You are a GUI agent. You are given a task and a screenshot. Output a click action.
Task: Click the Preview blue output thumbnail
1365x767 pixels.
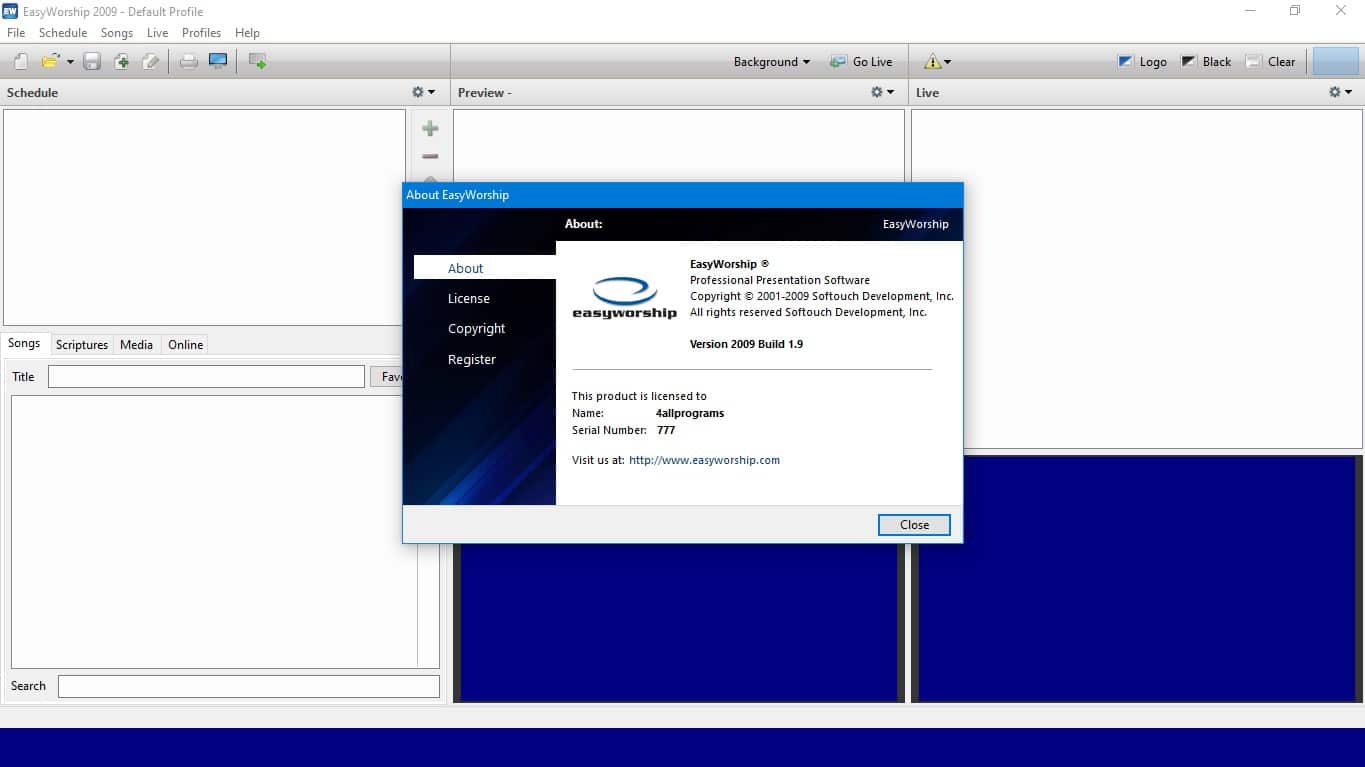679,622
